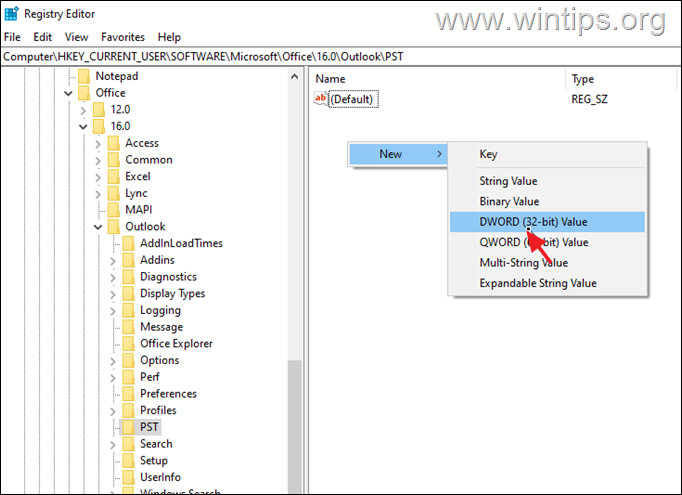Viewport: 682px width, 495px height.
Task: Click the 16.0 folder icon
Action: click(x=99, y=126)
